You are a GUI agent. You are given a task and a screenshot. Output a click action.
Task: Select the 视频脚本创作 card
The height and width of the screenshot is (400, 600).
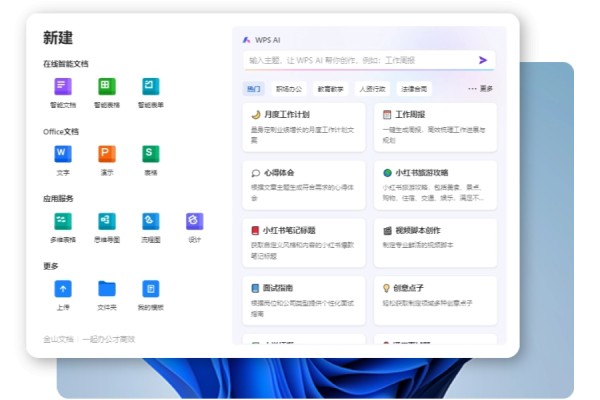click(438, 240)
